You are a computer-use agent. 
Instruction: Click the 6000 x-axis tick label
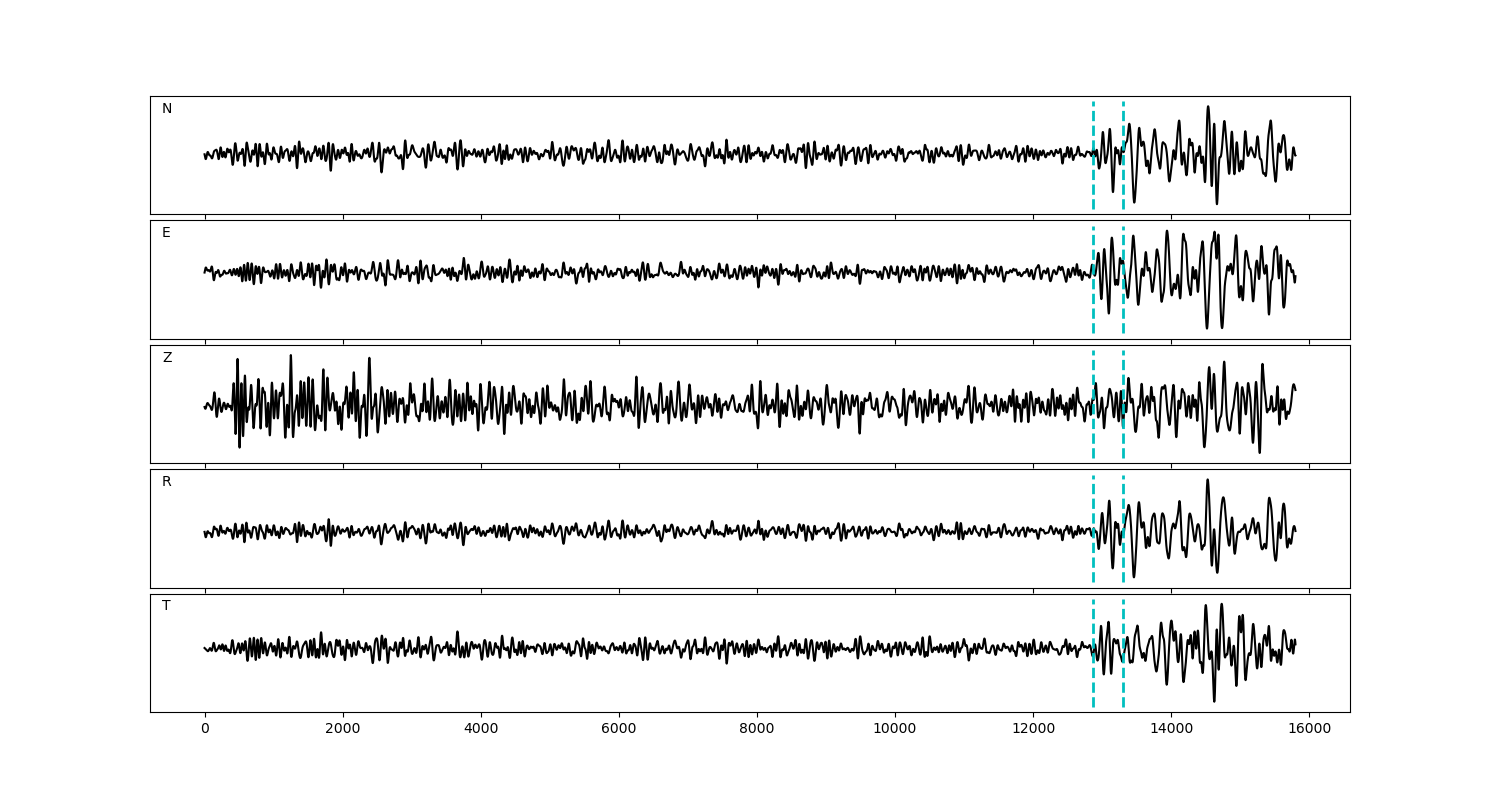pyautogui.click(x=619, y=729)
